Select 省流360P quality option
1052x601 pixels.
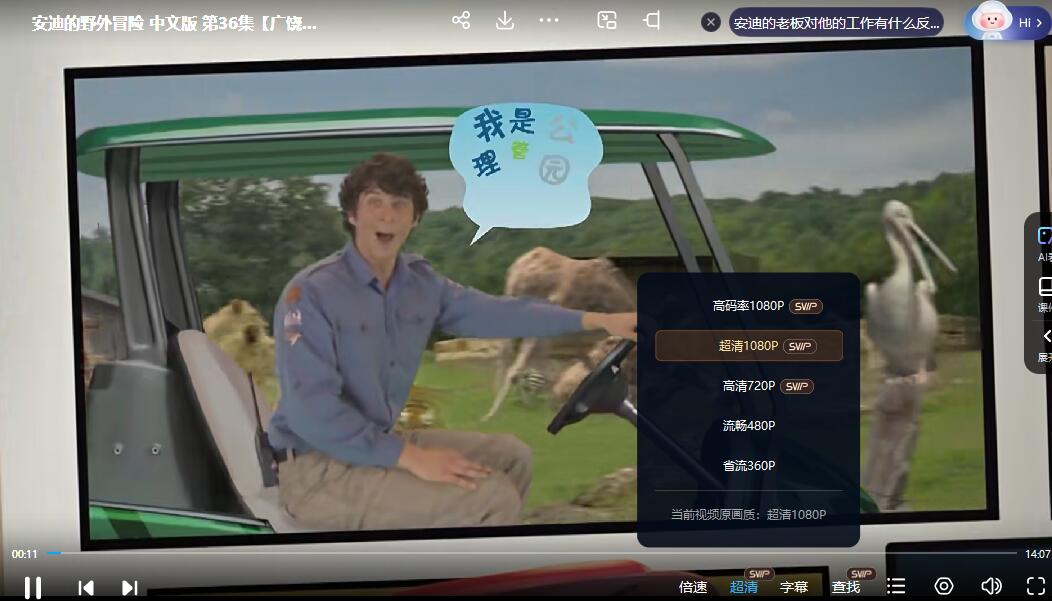click(x=749, y=466)
